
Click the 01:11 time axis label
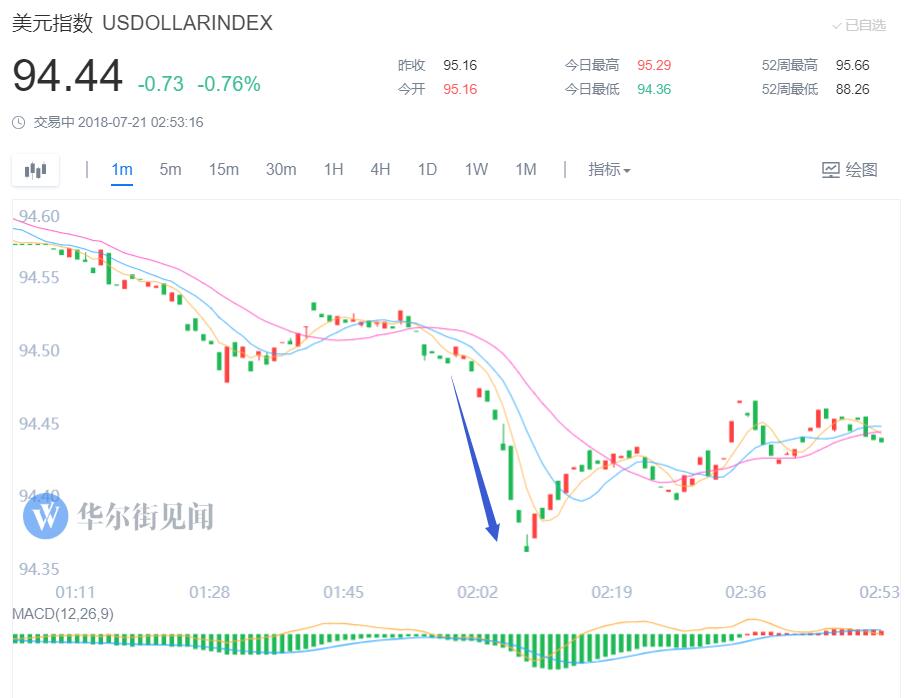click(75, 592)
